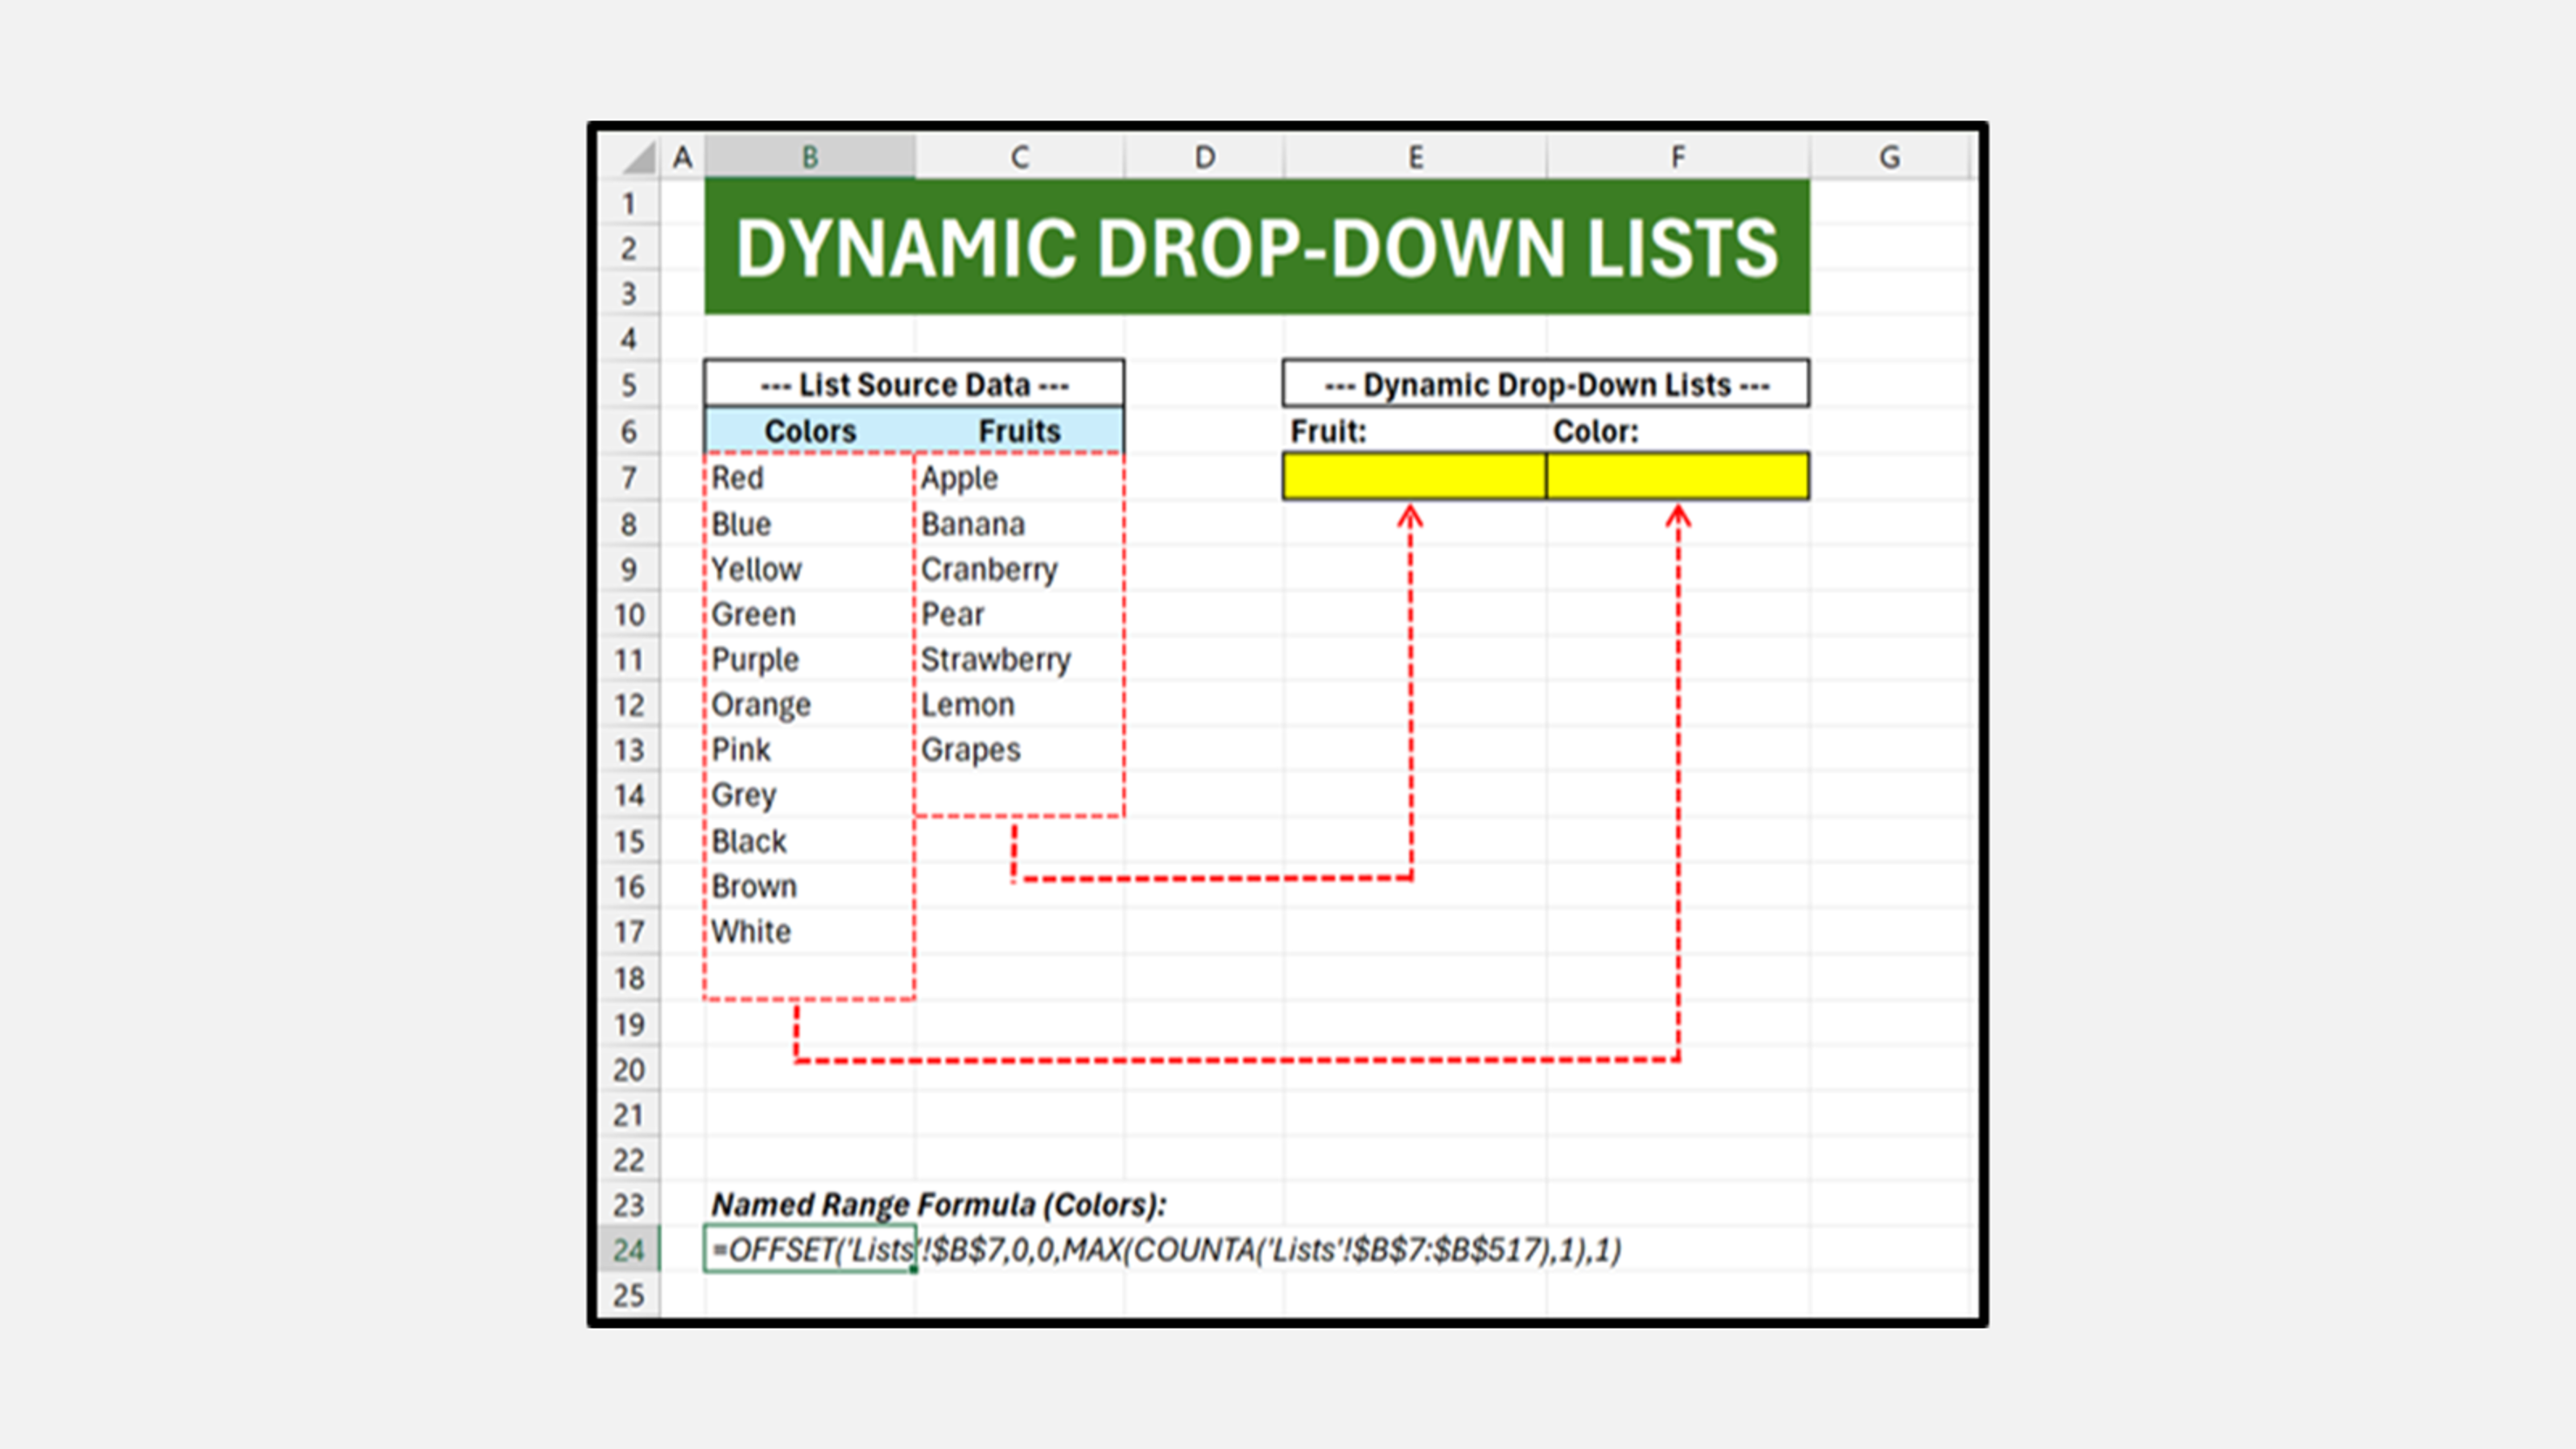Select row 7 header
Screen dimensions: 2576x1449
(x=630, y=478)
